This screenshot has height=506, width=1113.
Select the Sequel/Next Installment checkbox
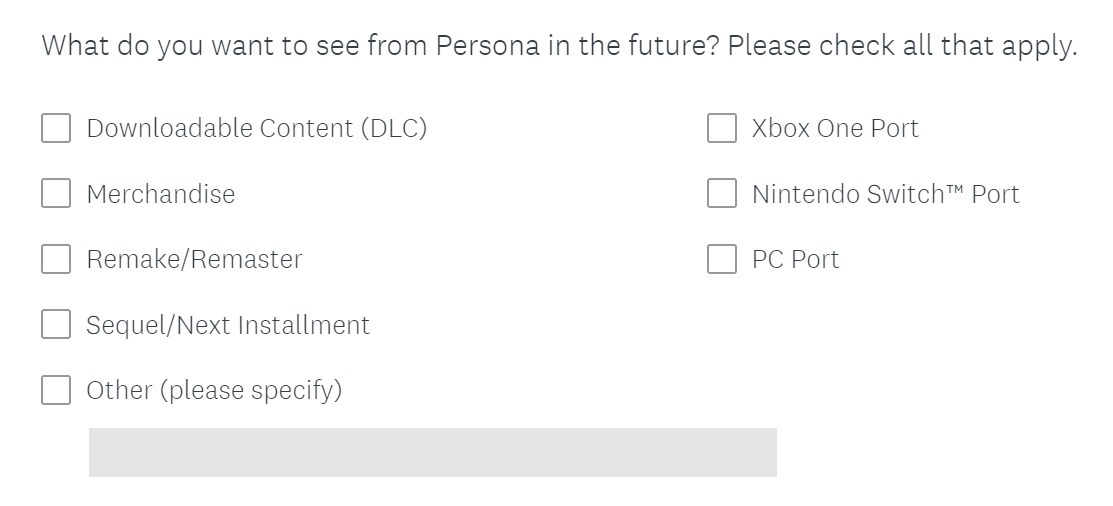pyautogui.click(x=56, y=325)
